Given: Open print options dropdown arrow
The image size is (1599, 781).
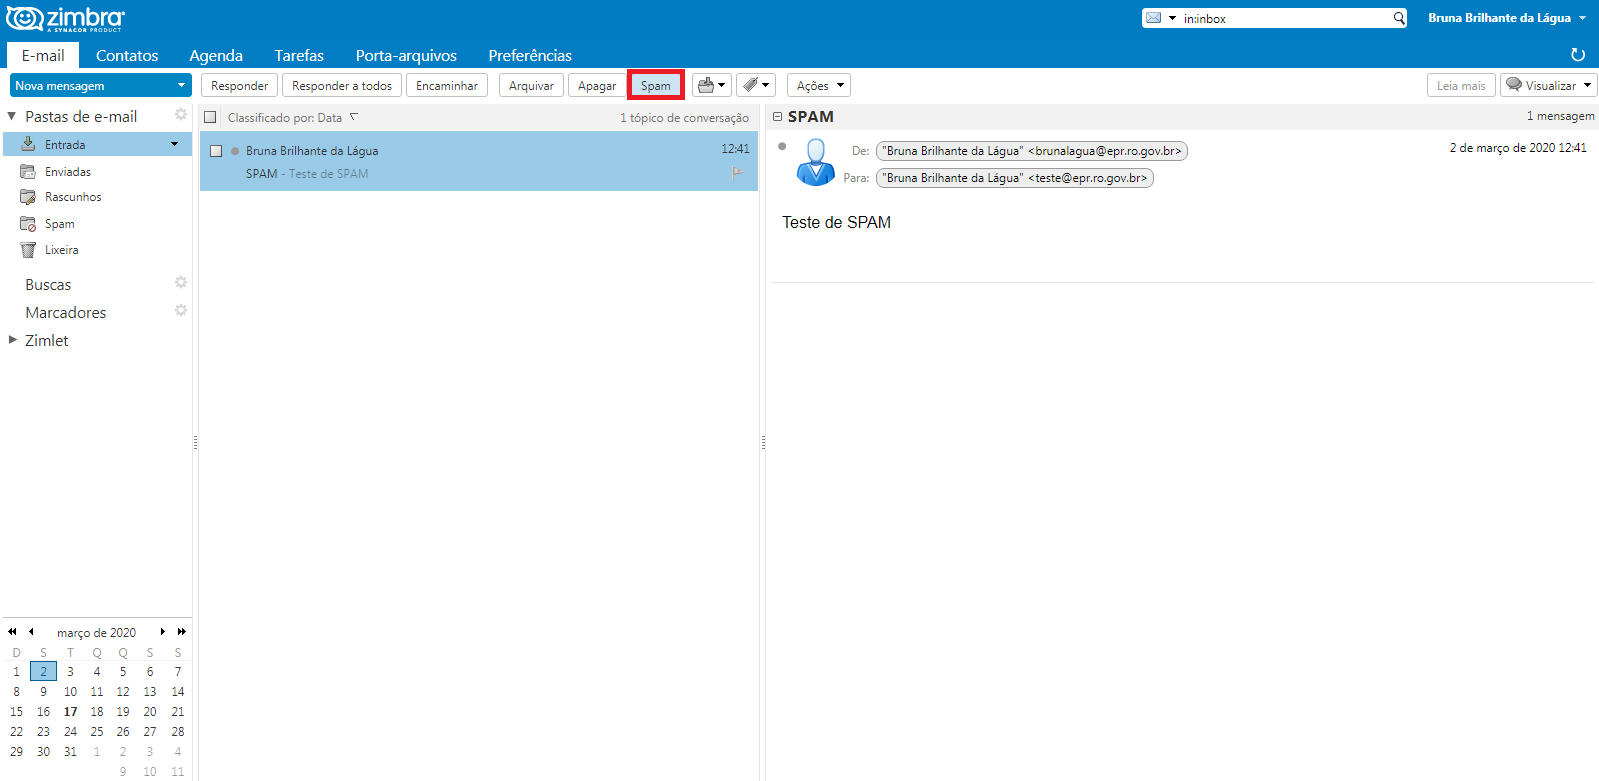Looking at the screenshot, I should pos(722,85).
